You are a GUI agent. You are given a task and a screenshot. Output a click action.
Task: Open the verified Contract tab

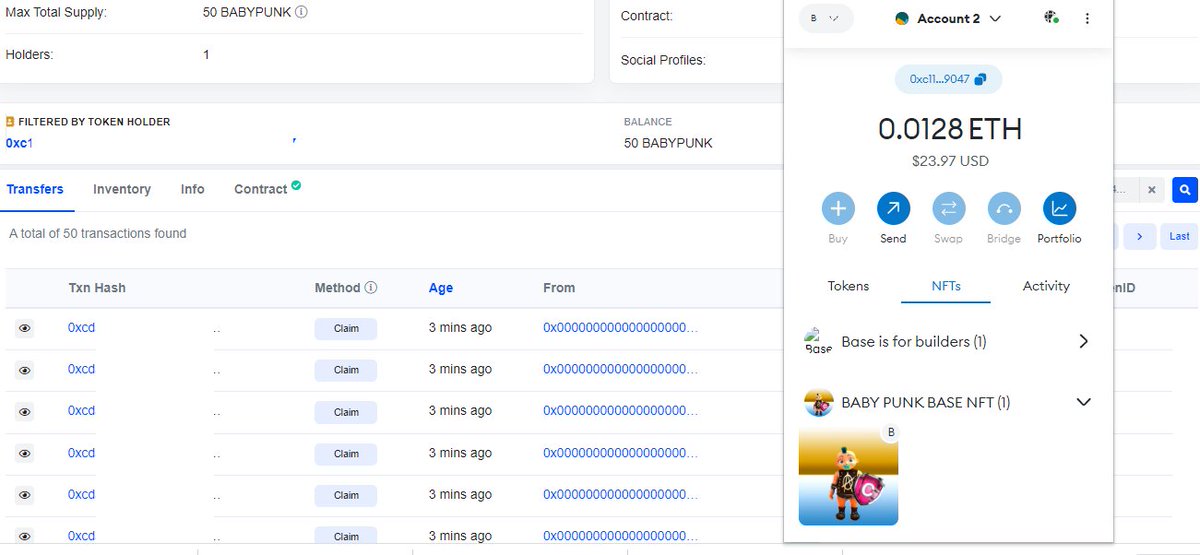[x=268, y=188]
